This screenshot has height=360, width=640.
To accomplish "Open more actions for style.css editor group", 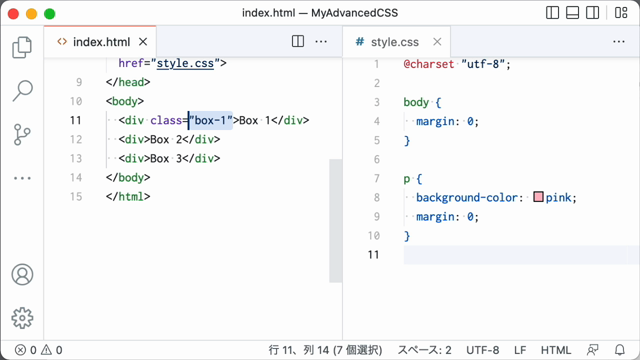I will [x=619, y=41].
